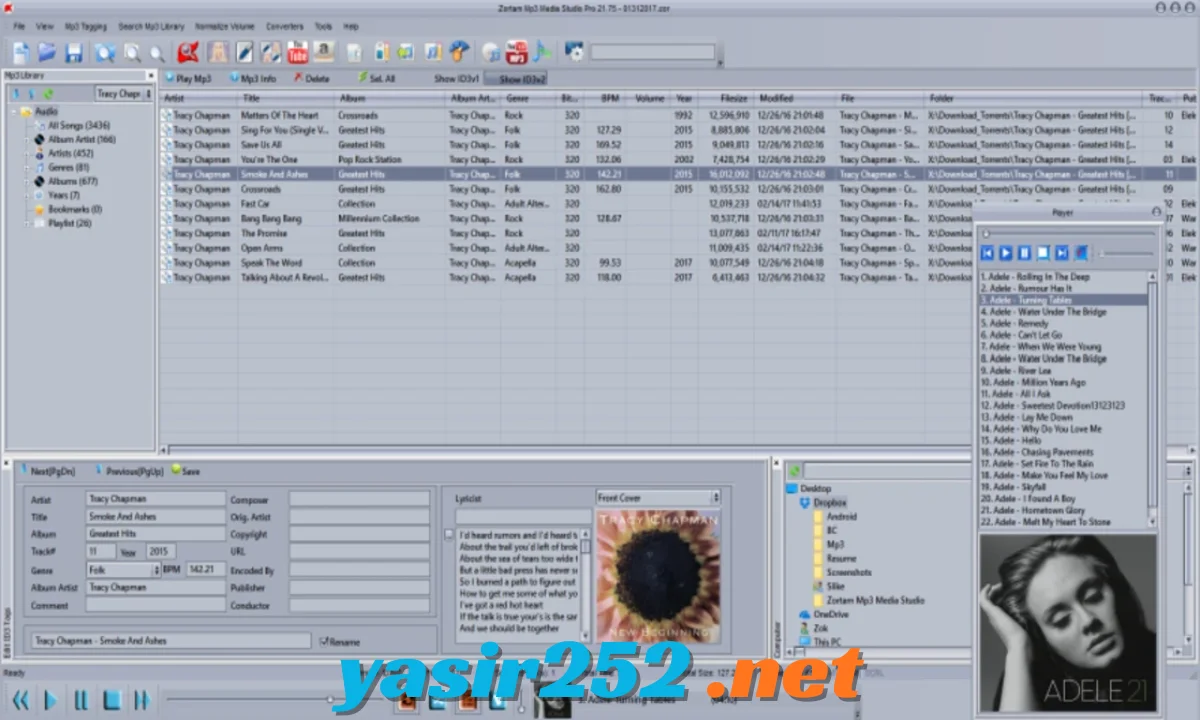
Task: Open the Help menu
Action: click(350, 26)
